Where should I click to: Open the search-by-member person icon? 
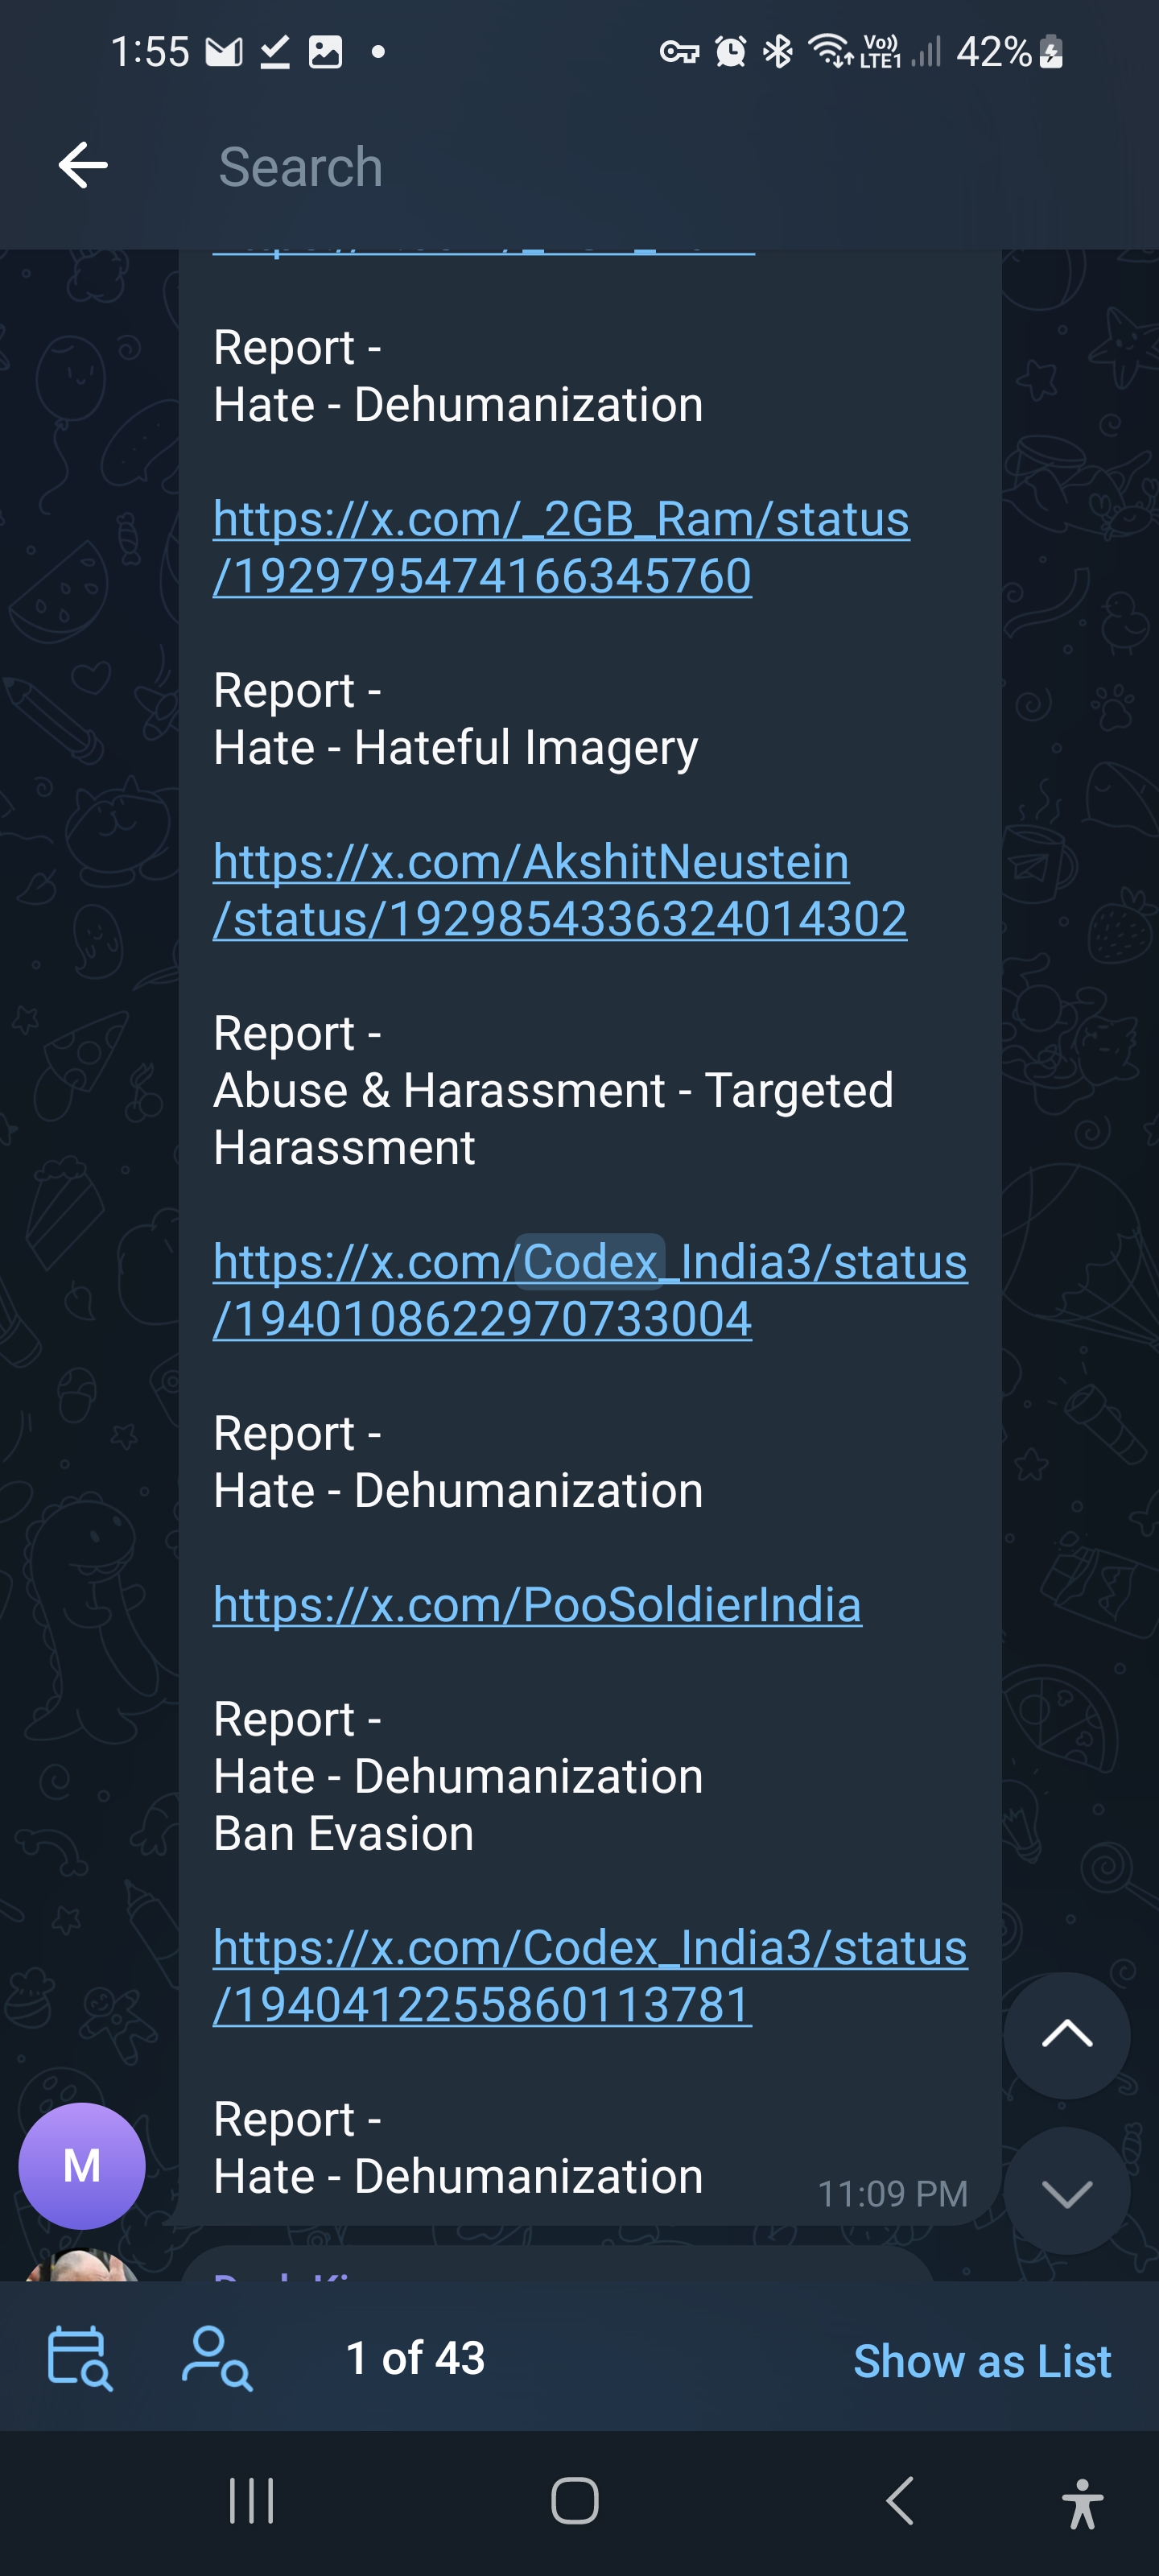click(217, 2358)
